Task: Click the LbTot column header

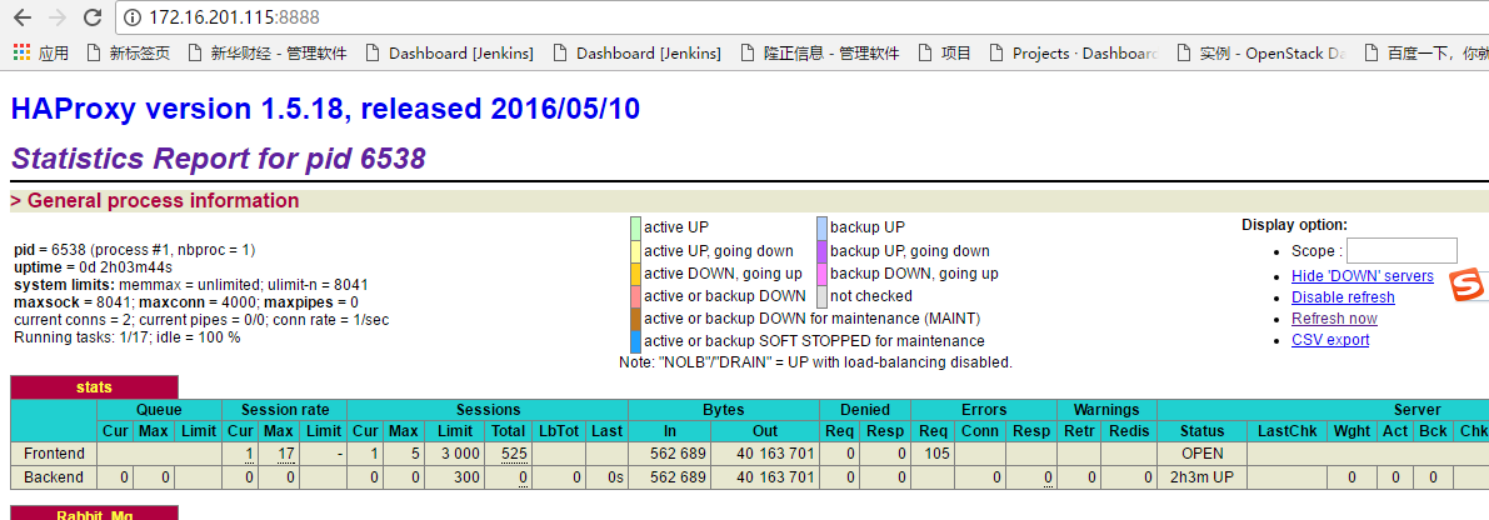Action: point(558,431)
